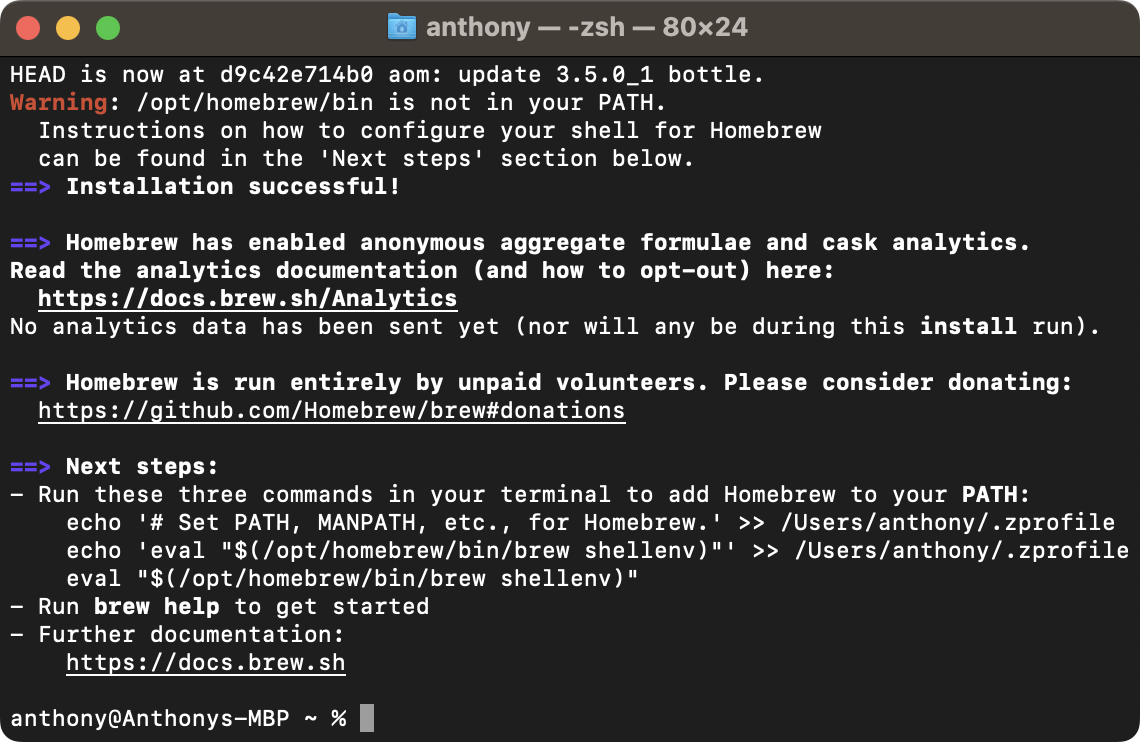Zoom the window using the green button
The height and width of the screenshot is (742, 1140).
pos(108,28)
